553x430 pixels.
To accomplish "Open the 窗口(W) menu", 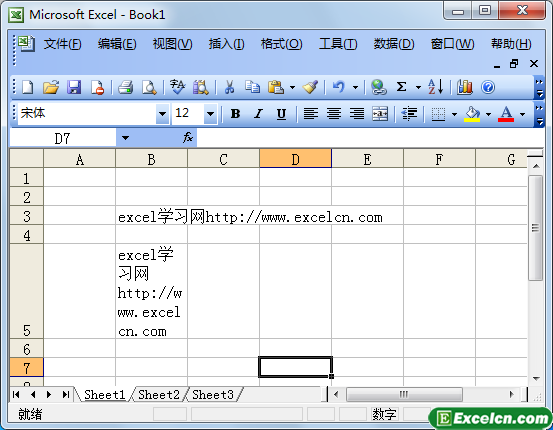I will (x=452, y=44).
